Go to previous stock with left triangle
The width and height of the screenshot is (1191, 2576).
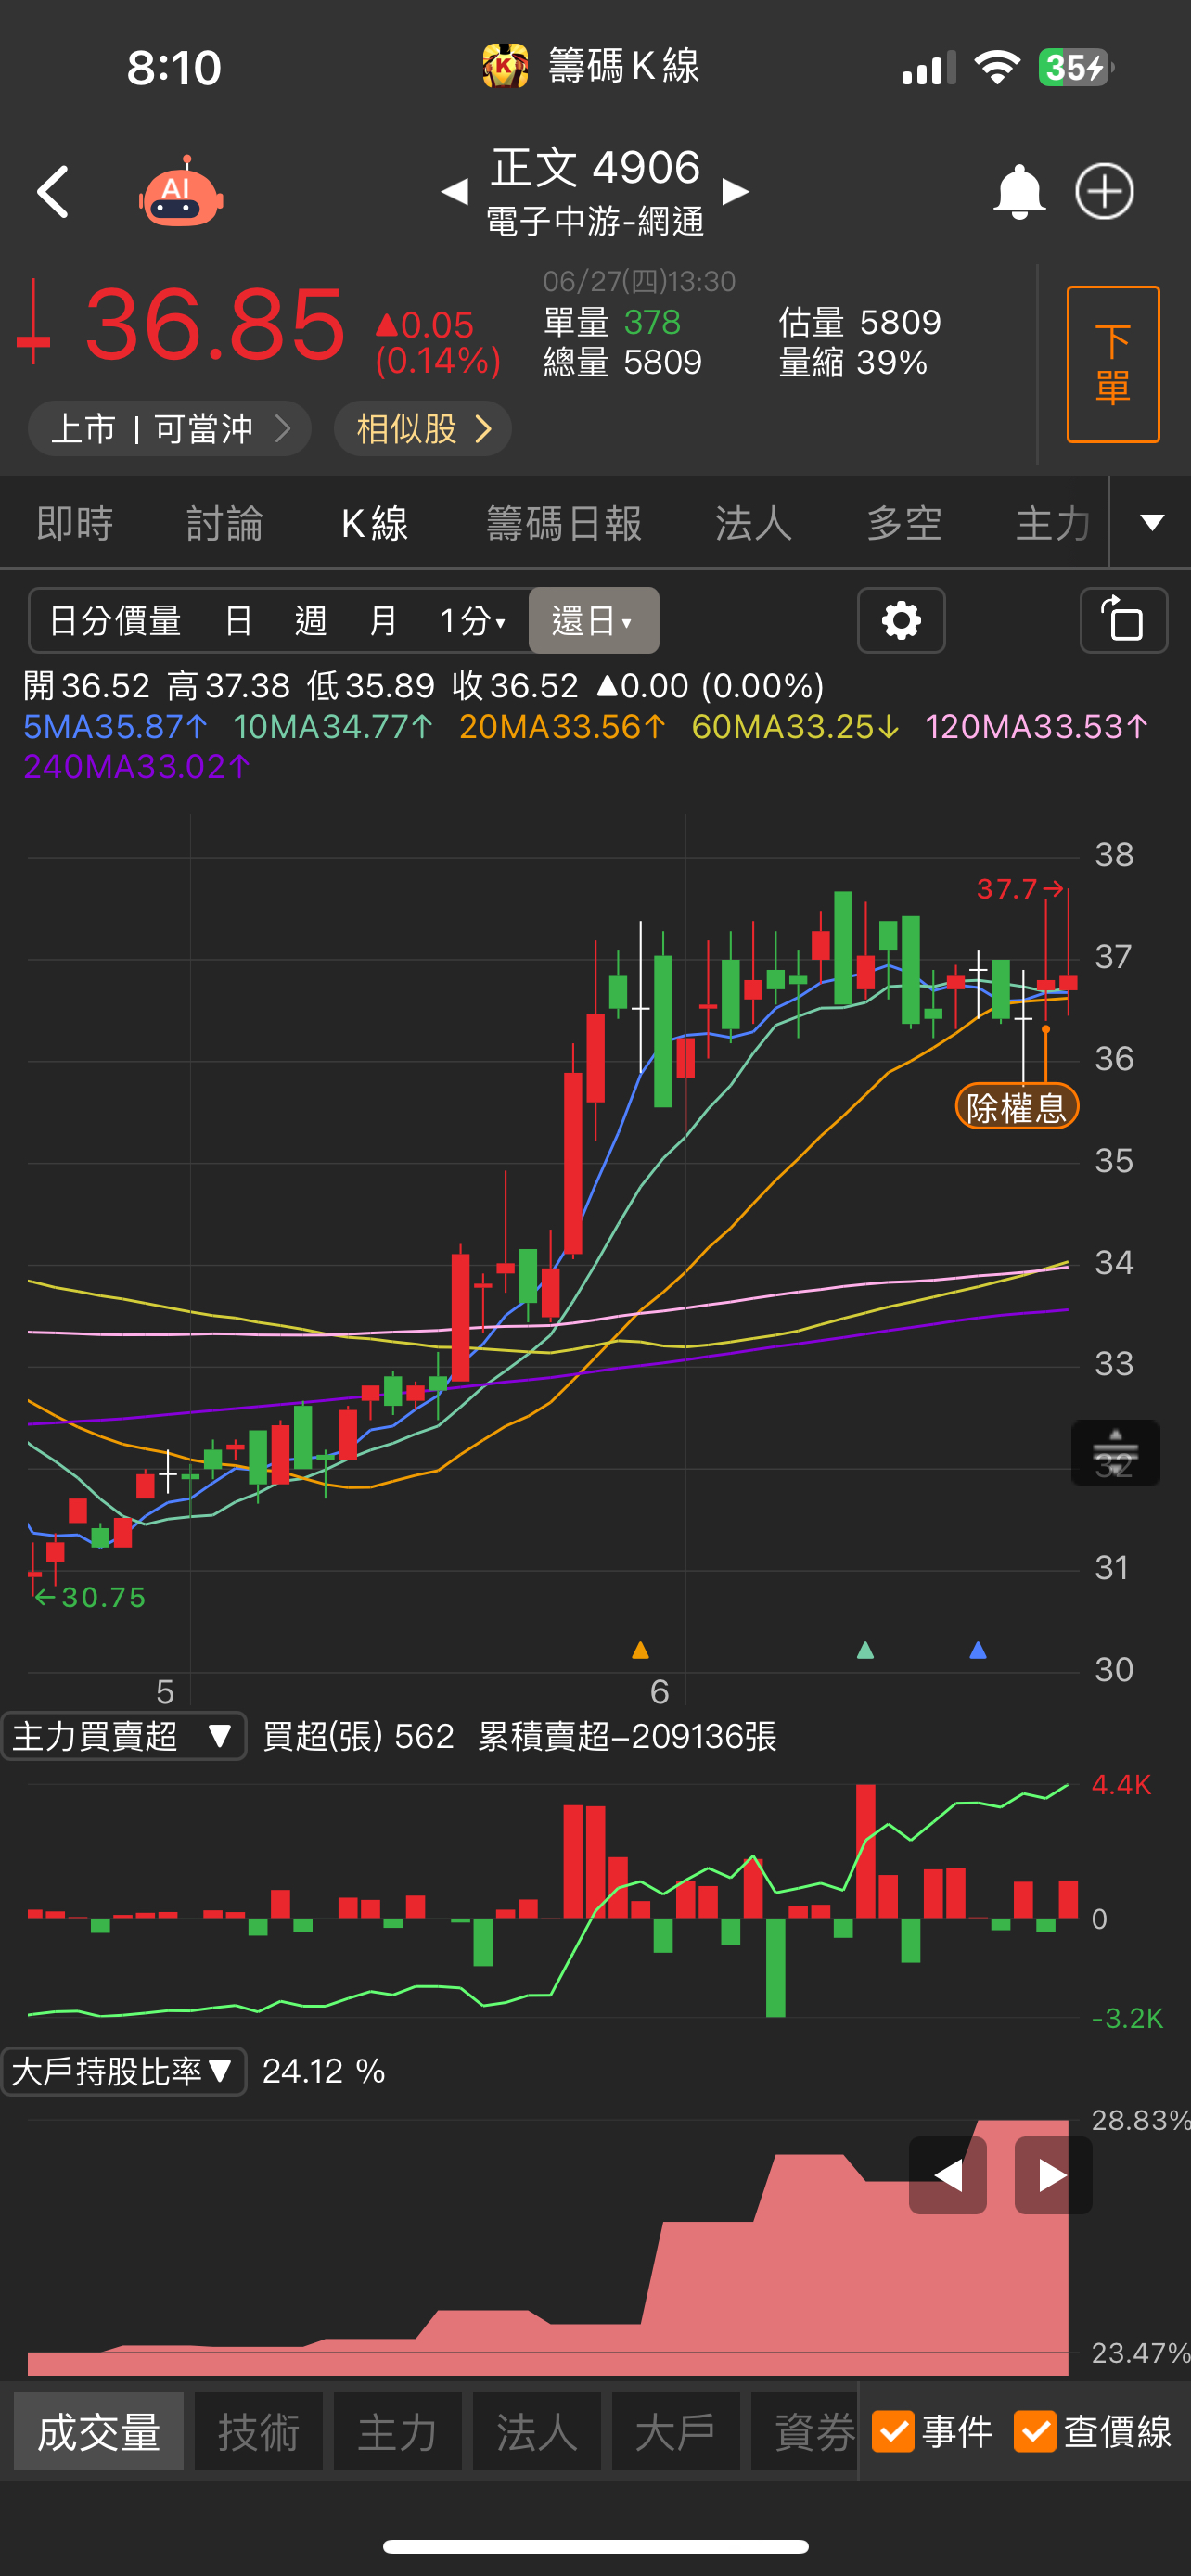(x=455, y=191)
